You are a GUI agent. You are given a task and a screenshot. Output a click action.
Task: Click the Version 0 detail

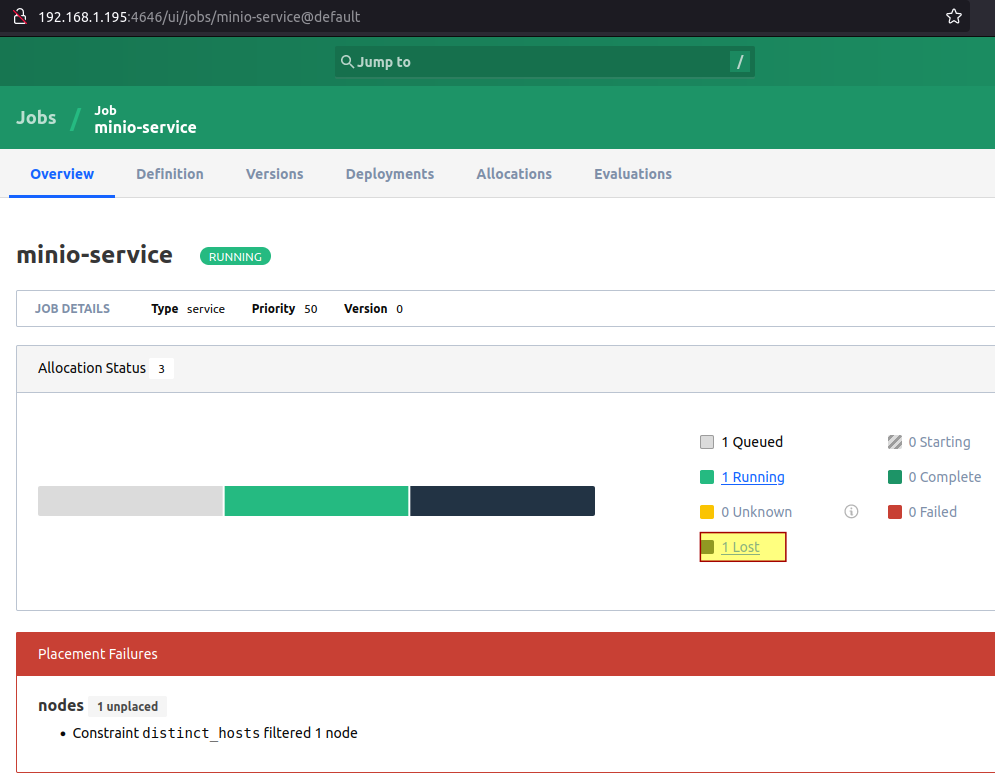pyautogui.click(x=373, y=308)
